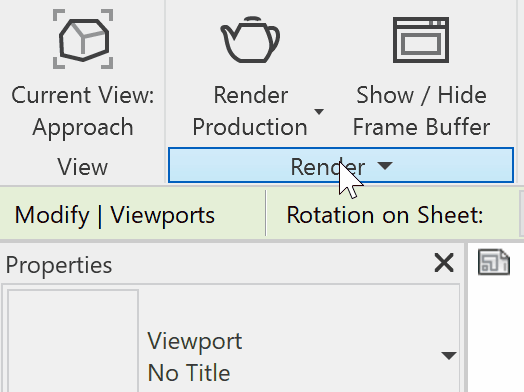Image resolution: width=524 pixels, height=392 pixels.
Task: Click the Properties palette title
Action: click(59, 265)
